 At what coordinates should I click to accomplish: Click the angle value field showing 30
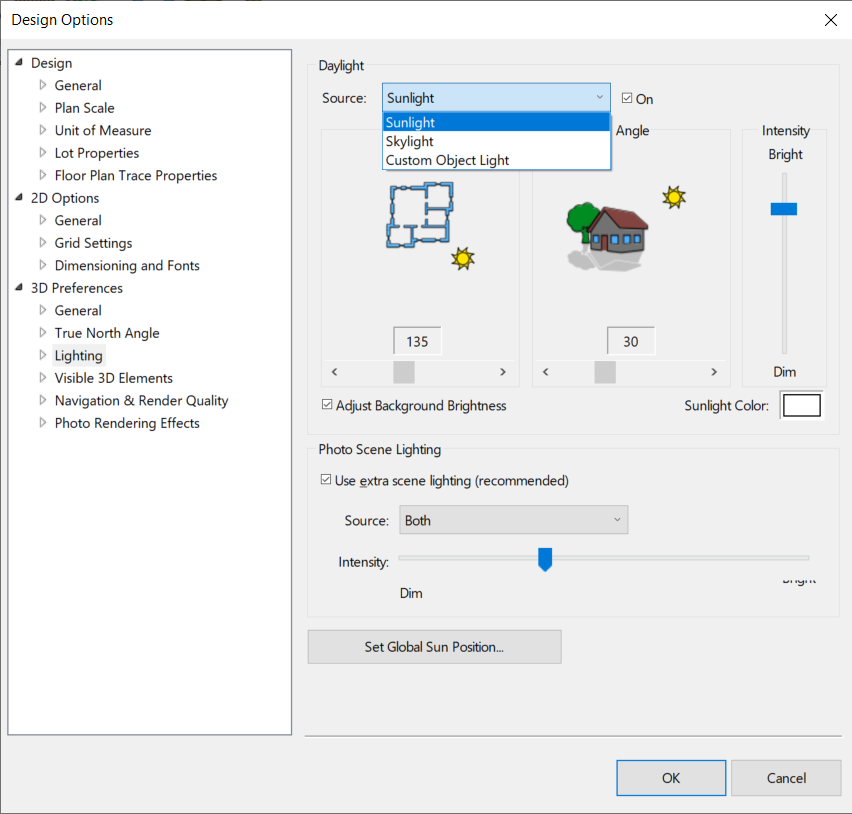(x=631, y=341)
